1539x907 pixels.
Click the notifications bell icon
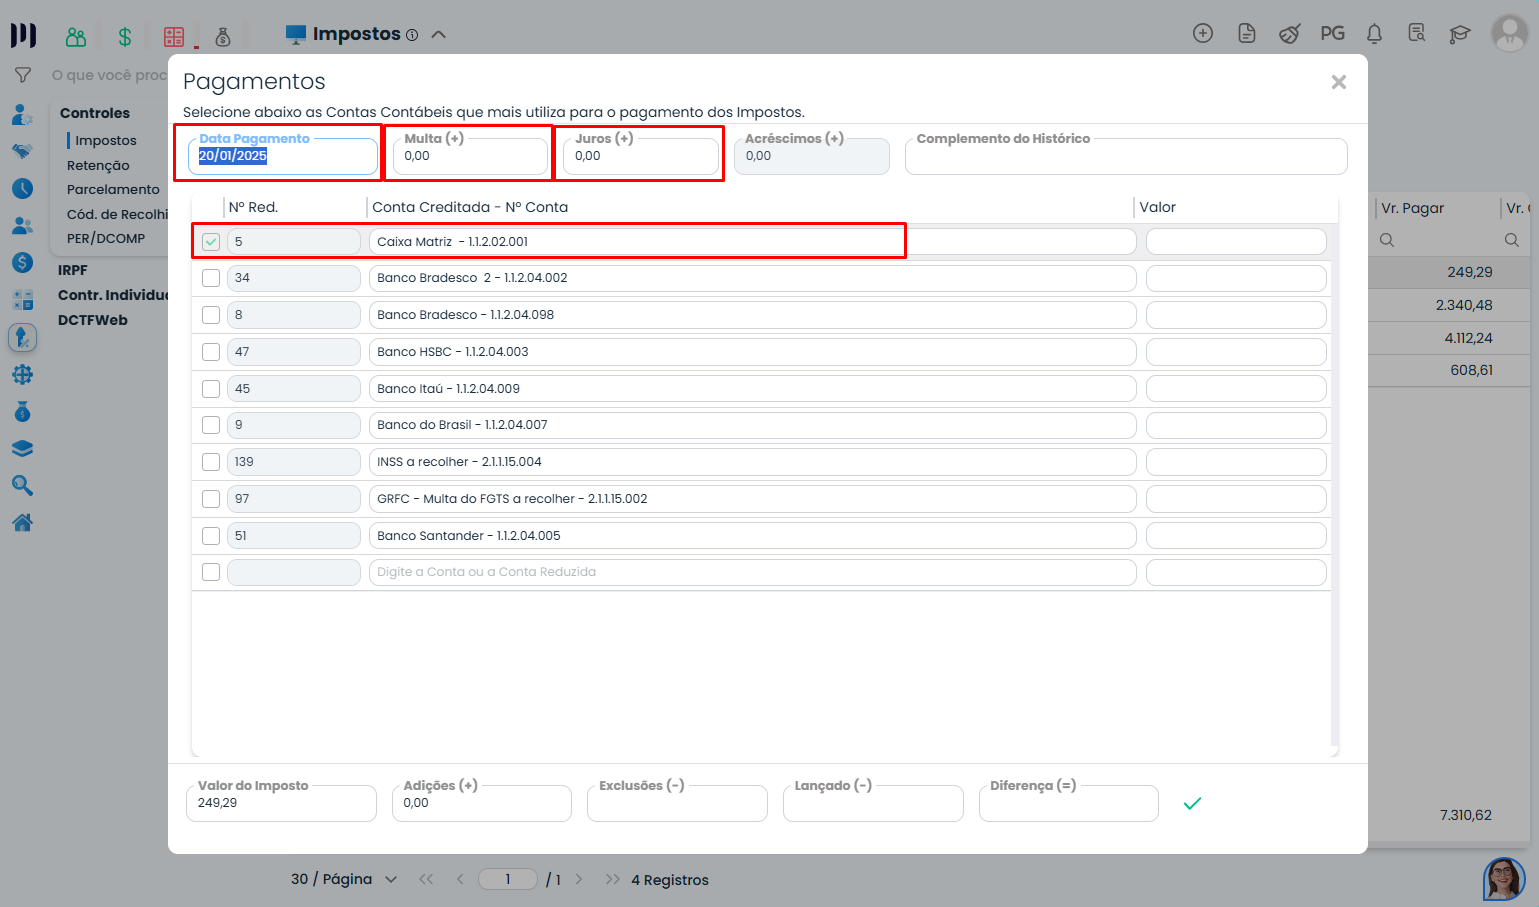(1374, 34)
